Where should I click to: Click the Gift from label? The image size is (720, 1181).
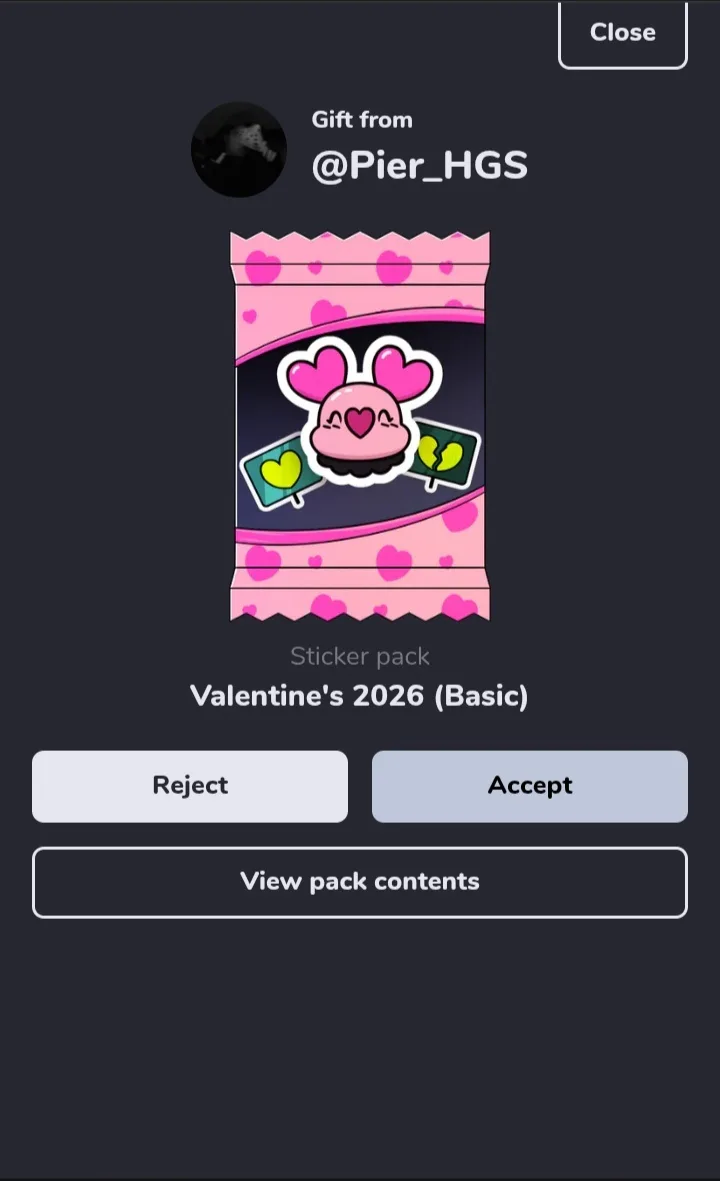pyautogui.click(x=362, y=120)
